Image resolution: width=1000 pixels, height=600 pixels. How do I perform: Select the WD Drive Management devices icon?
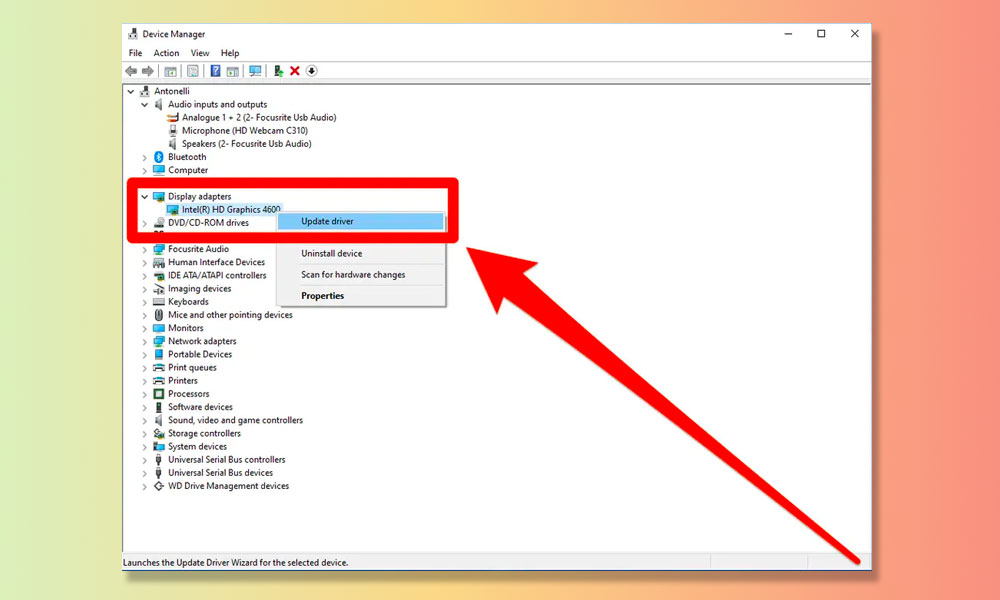159,486
